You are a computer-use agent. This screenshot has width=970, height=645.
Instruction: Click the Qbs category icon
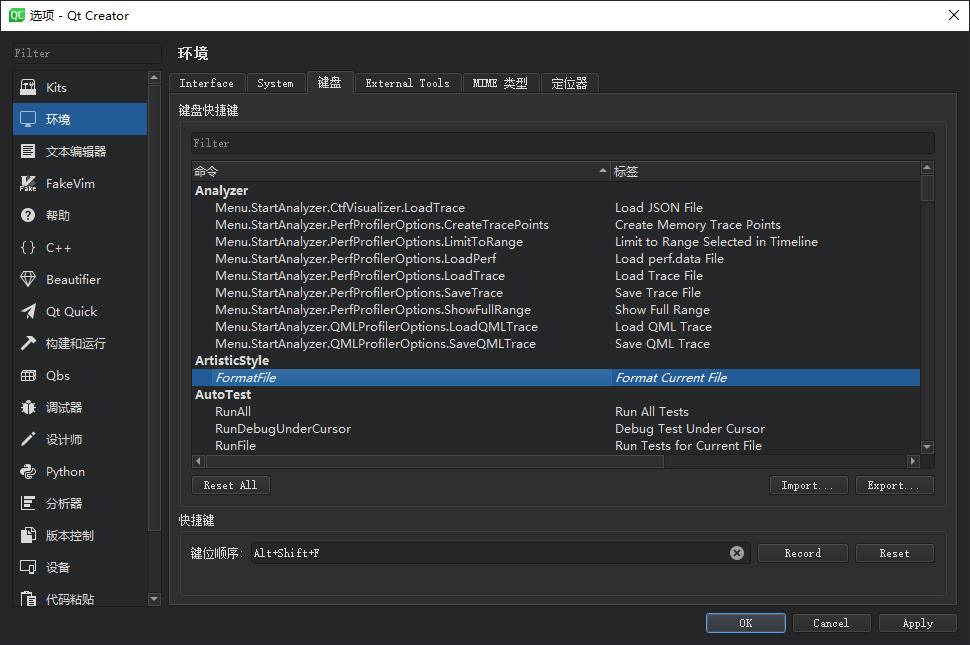click(28, 375)
